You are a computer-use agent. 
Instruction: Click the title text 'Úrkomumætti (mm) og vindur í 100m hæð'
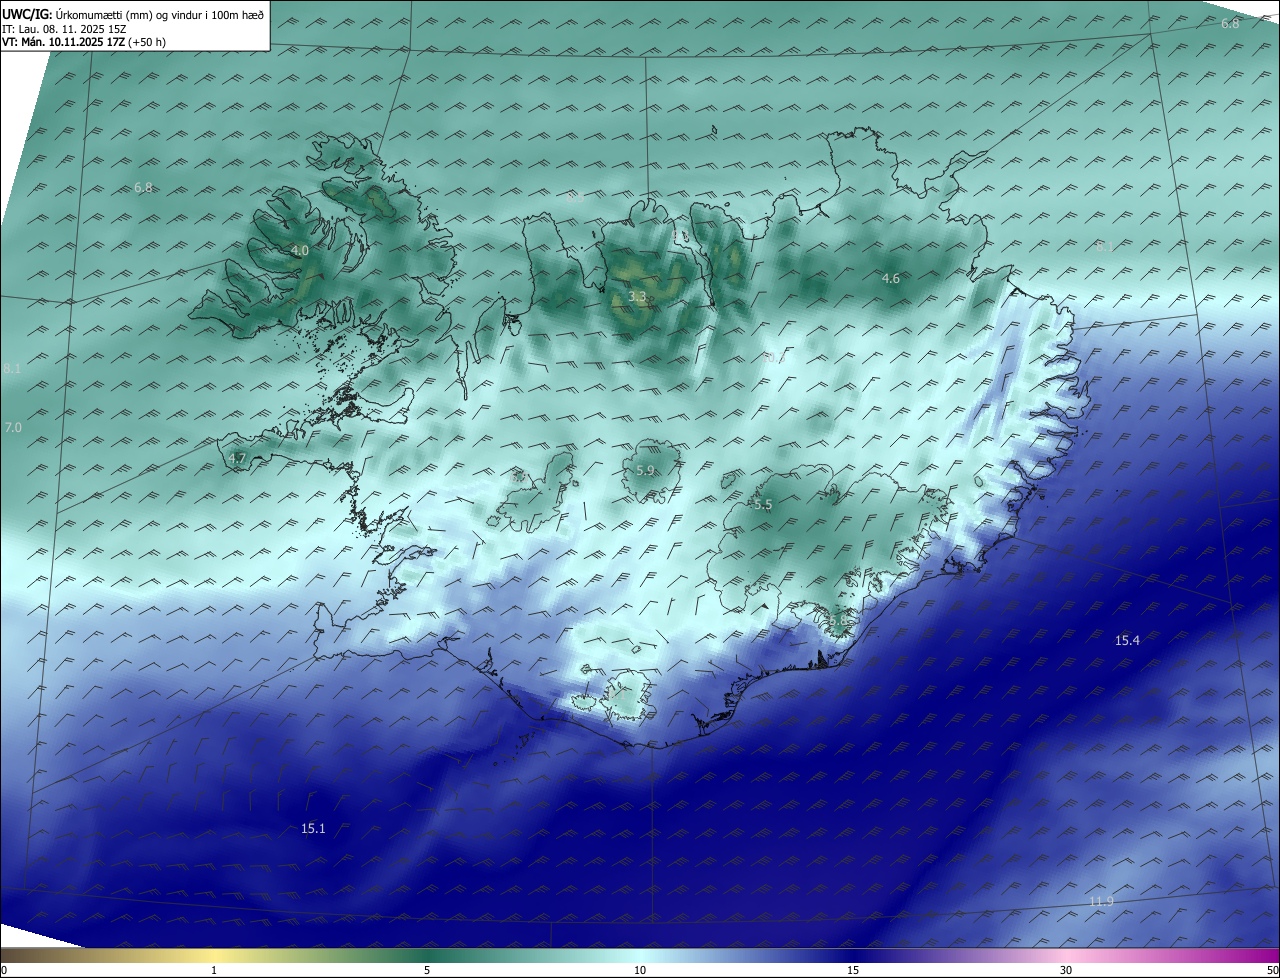coord(159,13)
